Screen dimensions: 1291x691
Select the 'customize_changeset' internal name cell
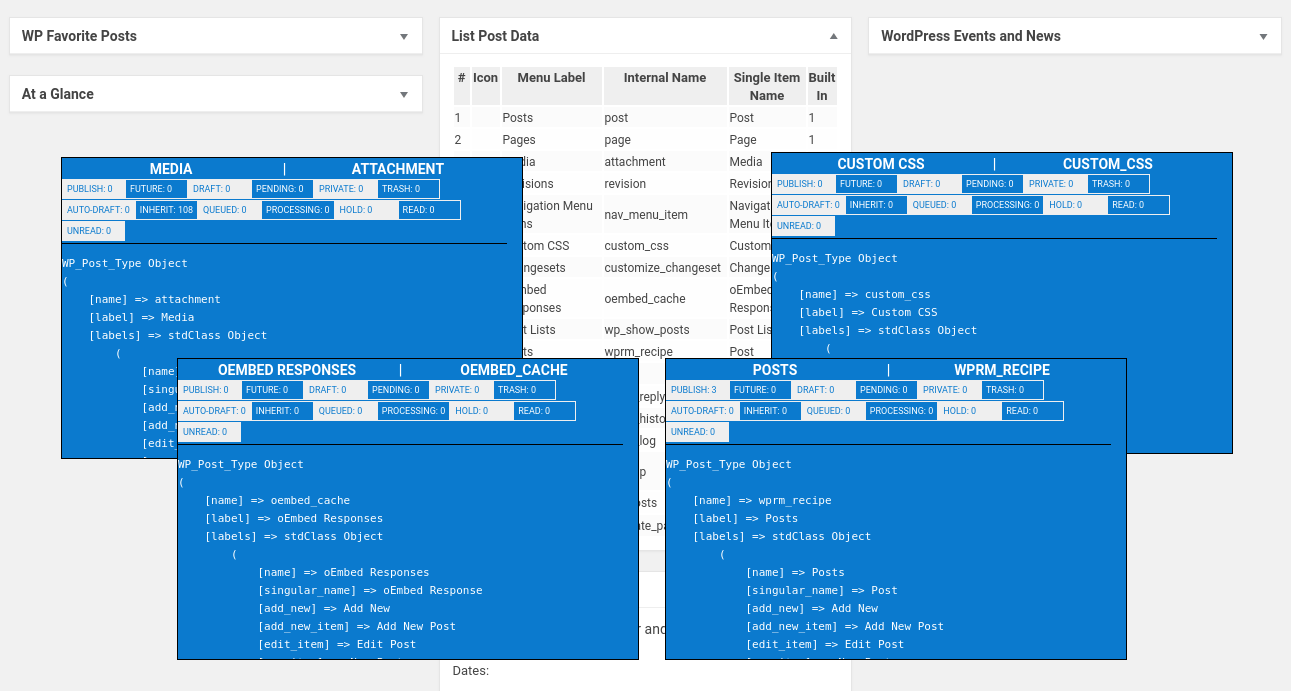click(x=665, y=268)
